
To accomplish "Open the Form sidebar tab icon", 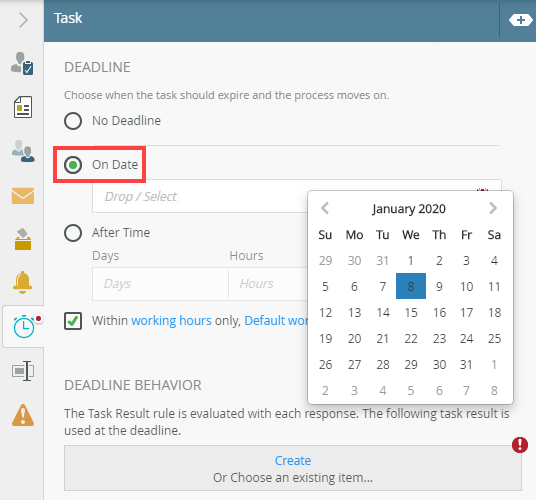I will 23,107.
